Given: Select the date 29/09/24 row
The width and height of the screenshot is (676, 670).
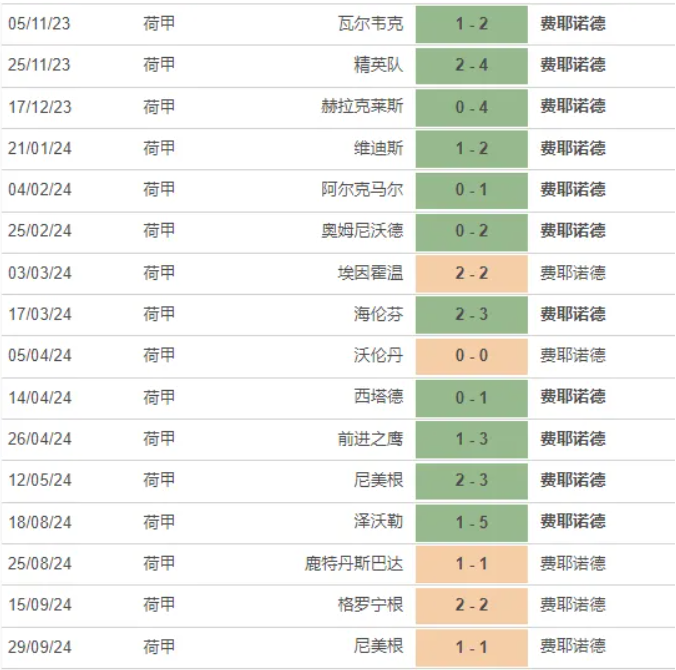Looking at the screenshot, I should (x=40, y=646).
